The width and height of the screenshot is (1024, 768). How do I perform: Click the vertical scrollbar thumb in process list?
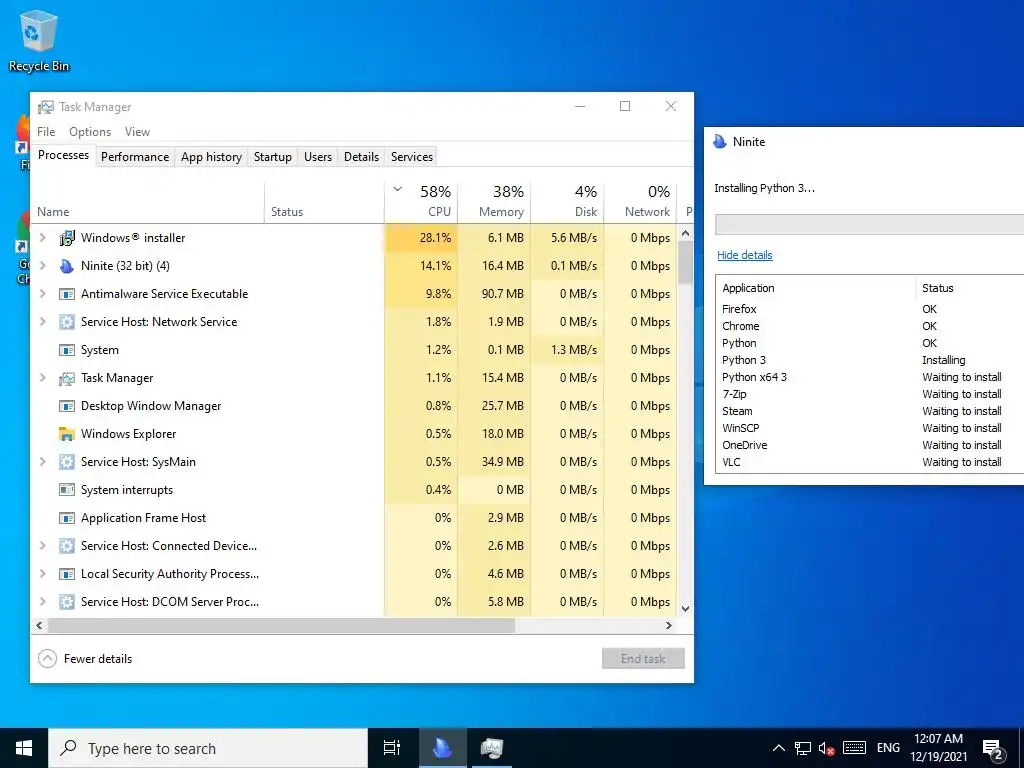[x=685, y=263]
